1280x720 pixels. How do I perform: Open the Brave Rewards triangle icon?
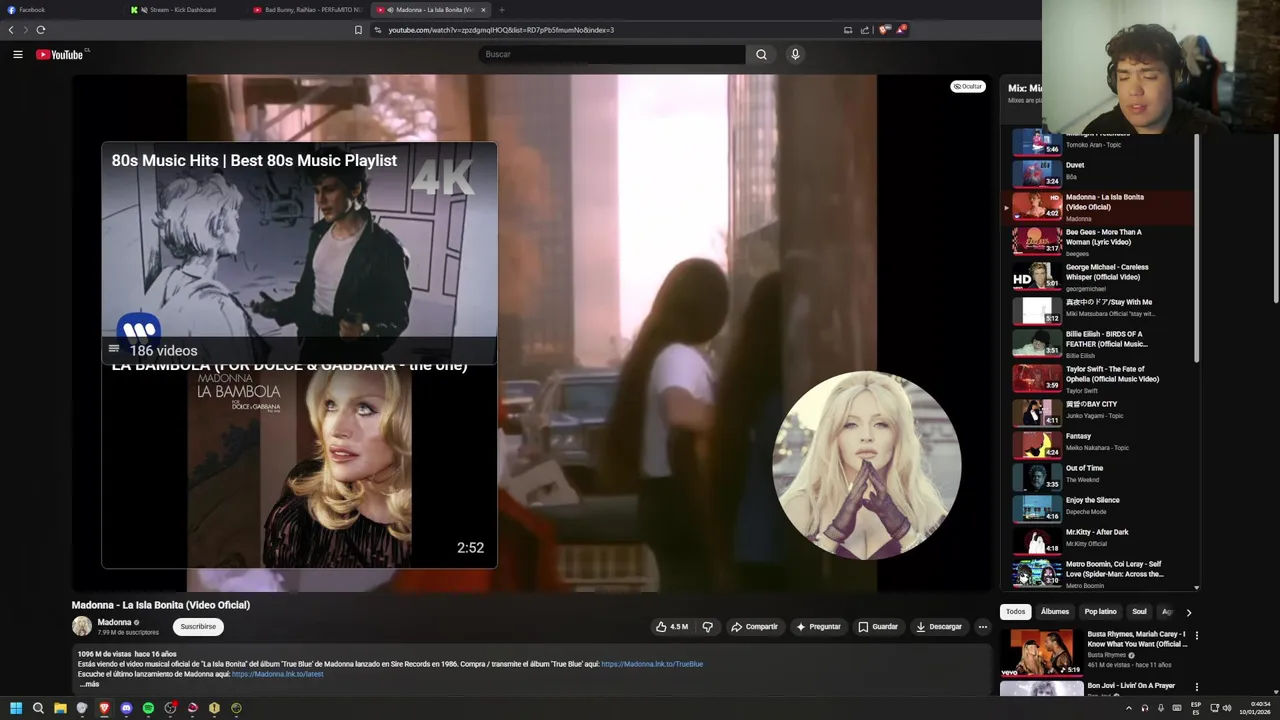pos(901,30)
